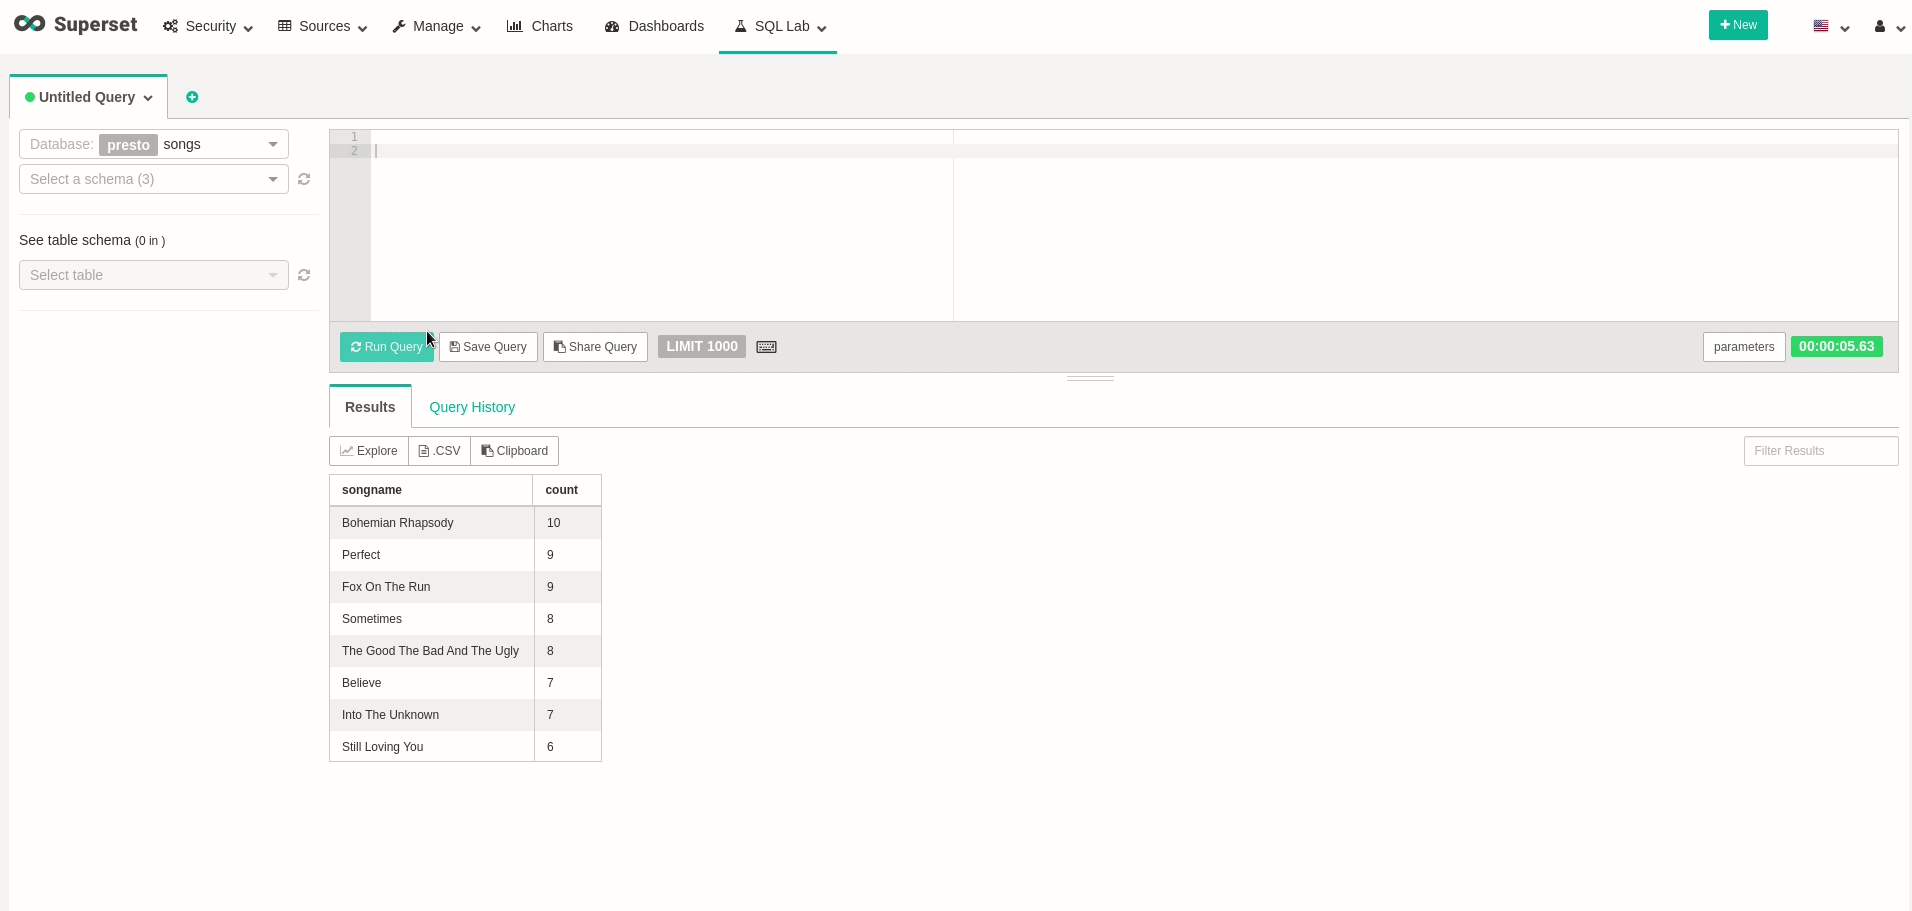This screenshot has width=1912, height=911.
Task: Select the Fox On The Run cell
Action: (x=432, y=587)
